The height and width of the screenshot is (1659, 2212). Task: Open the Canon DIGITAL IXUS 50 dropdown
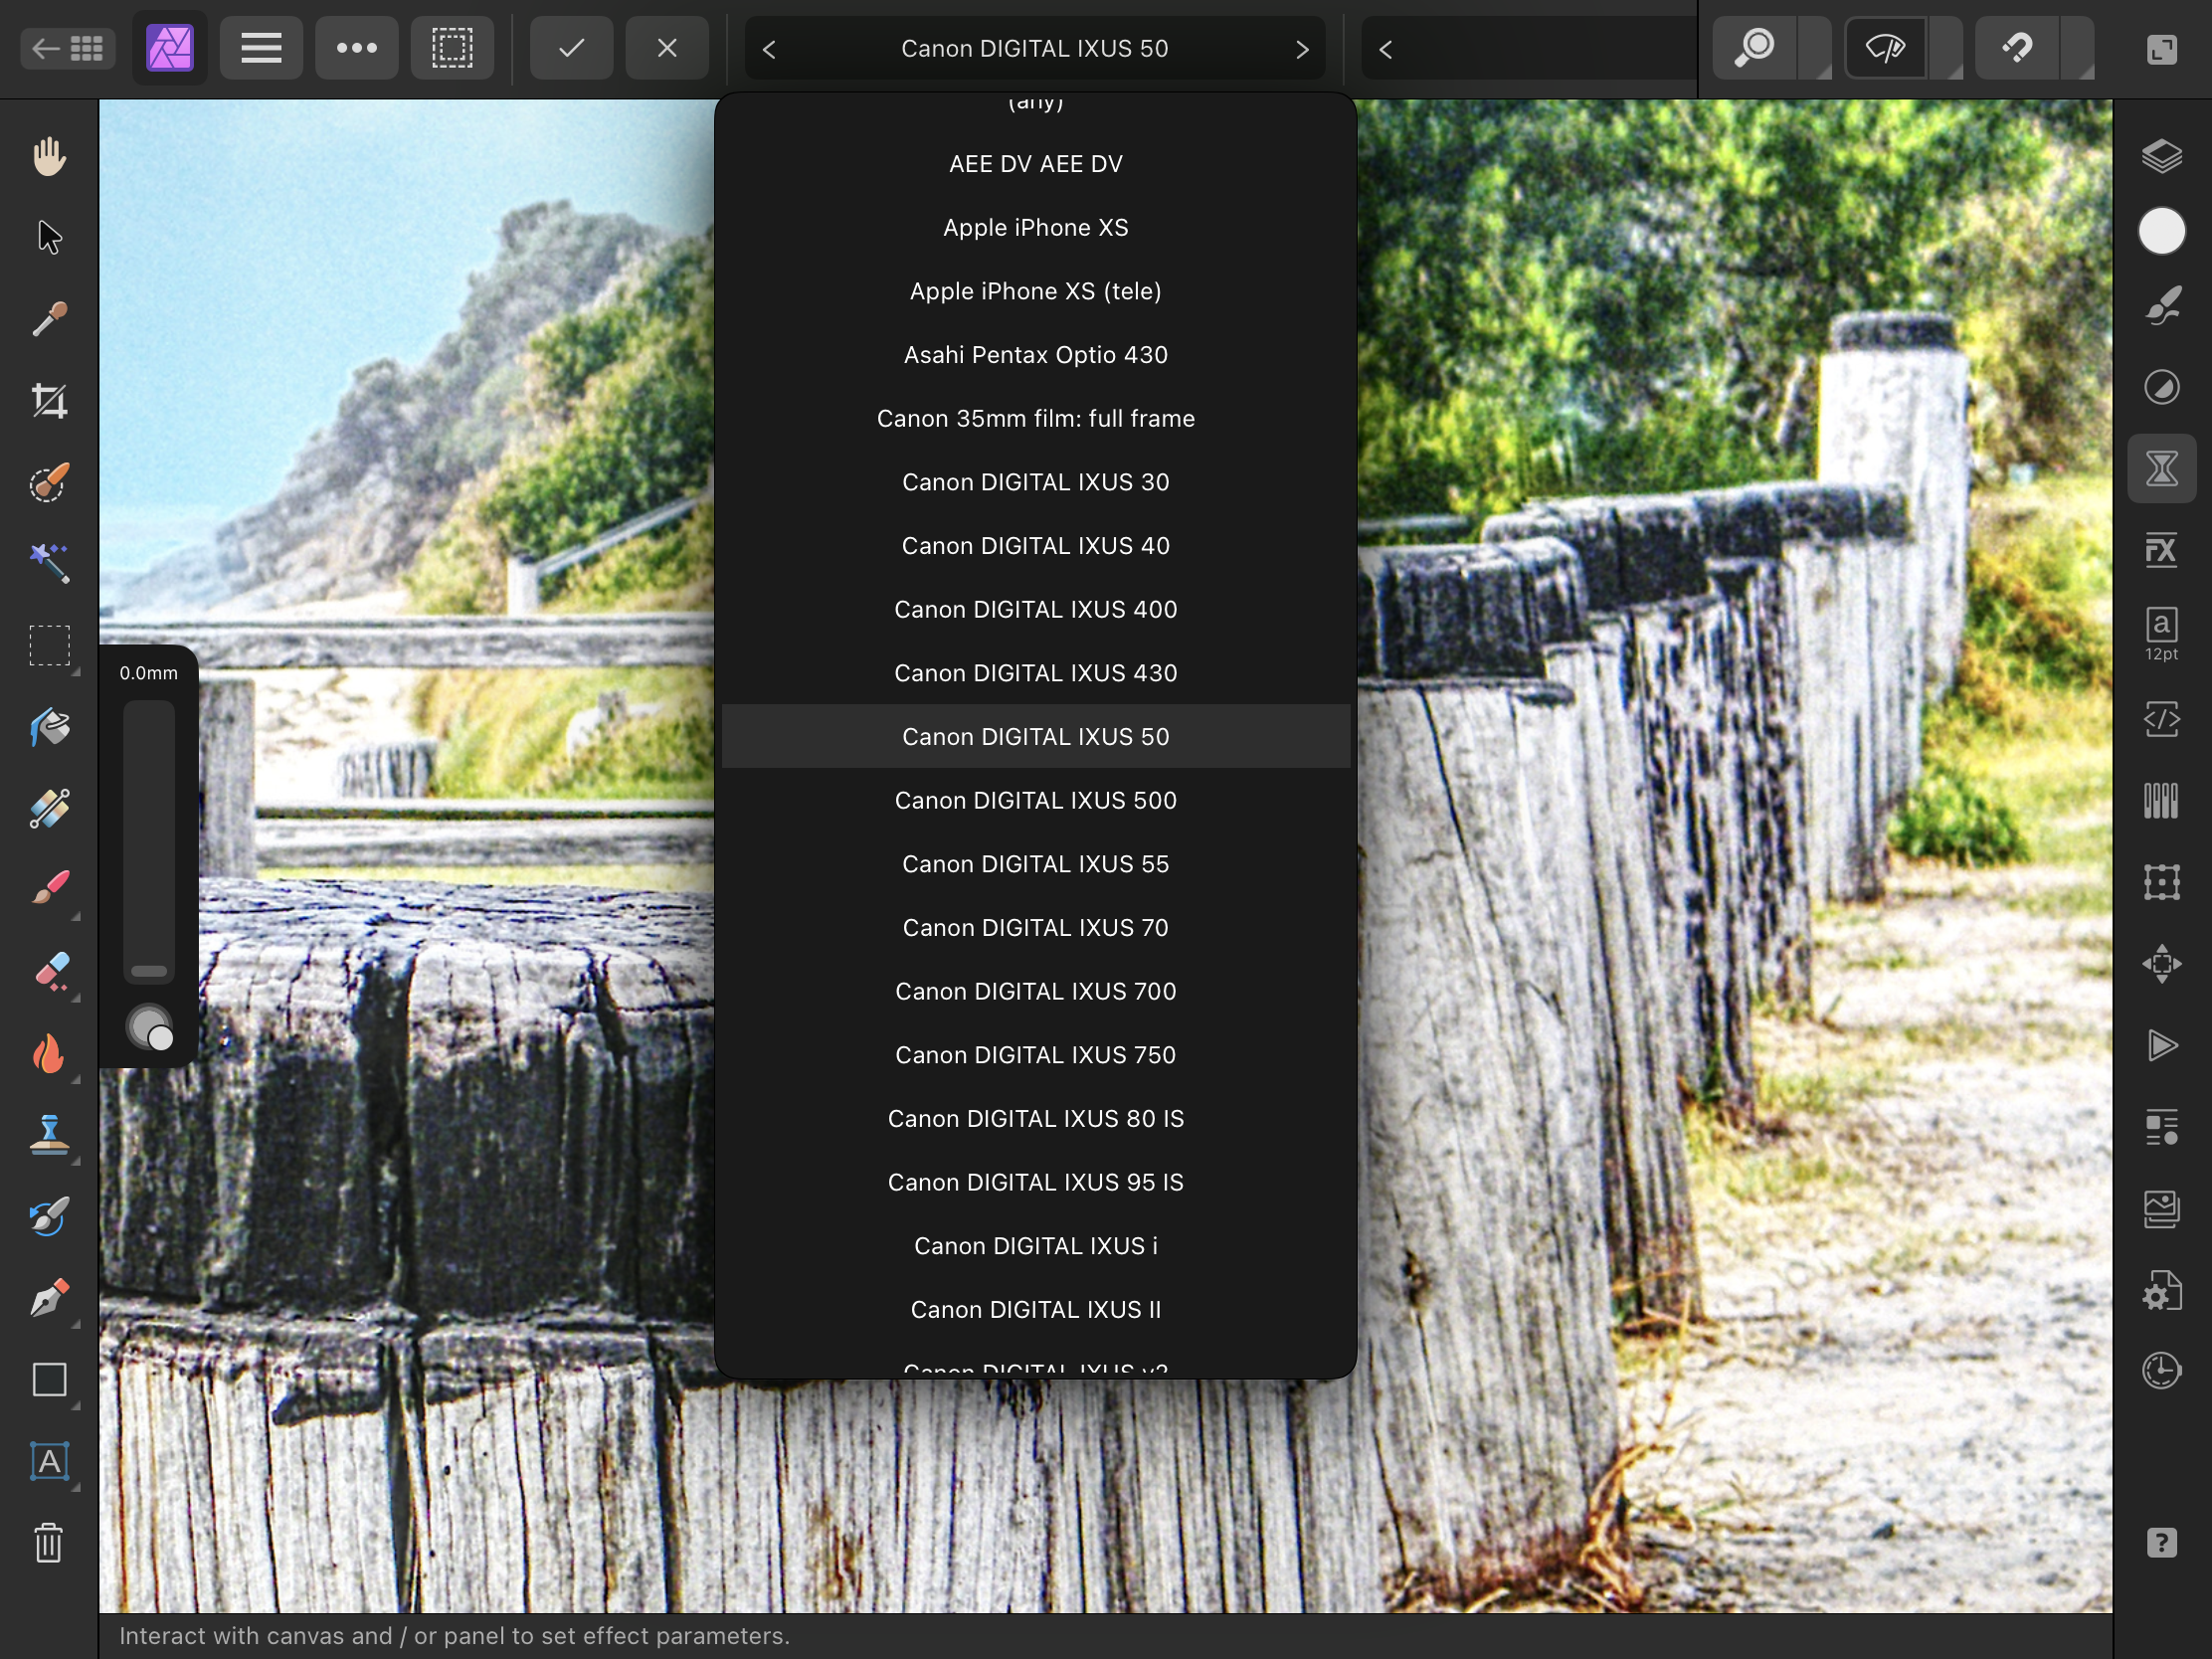[1035, 49]
